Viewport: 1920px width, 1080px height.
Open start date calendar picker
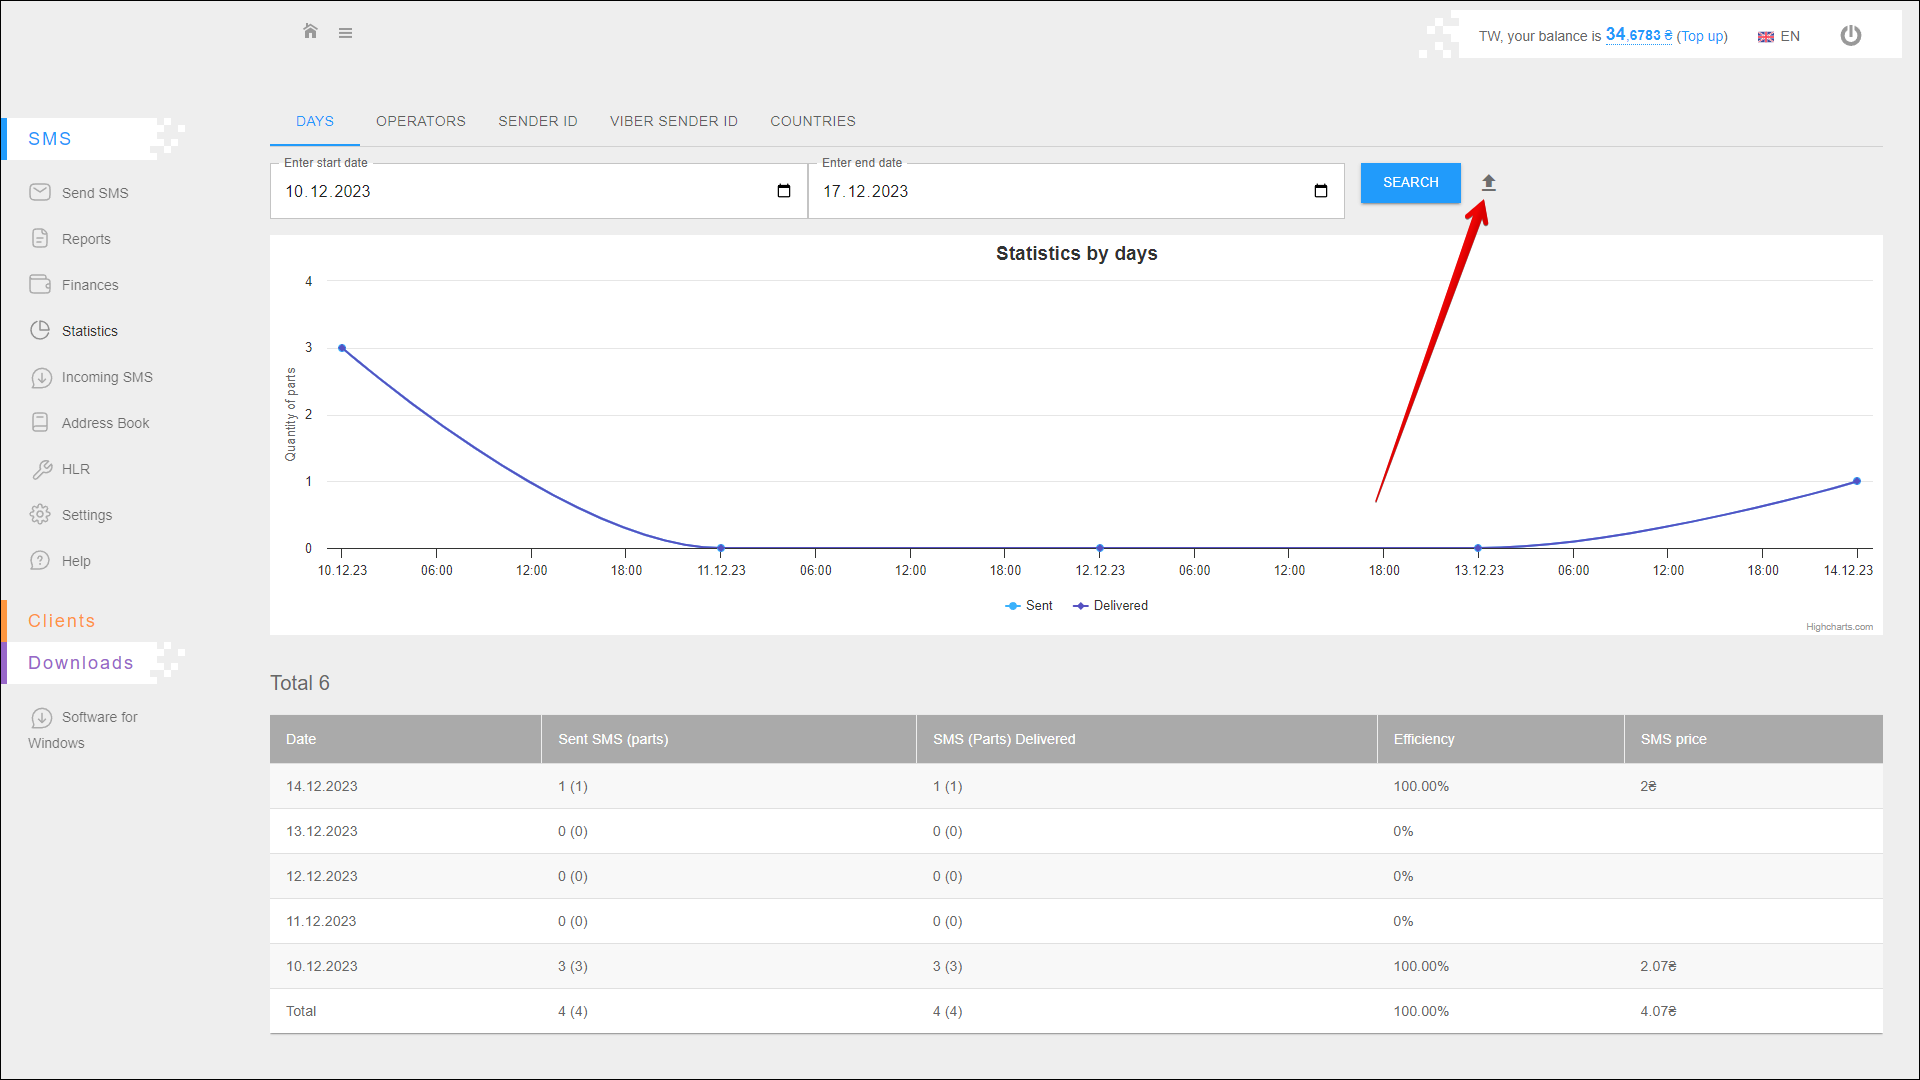(x=784, y=191)
